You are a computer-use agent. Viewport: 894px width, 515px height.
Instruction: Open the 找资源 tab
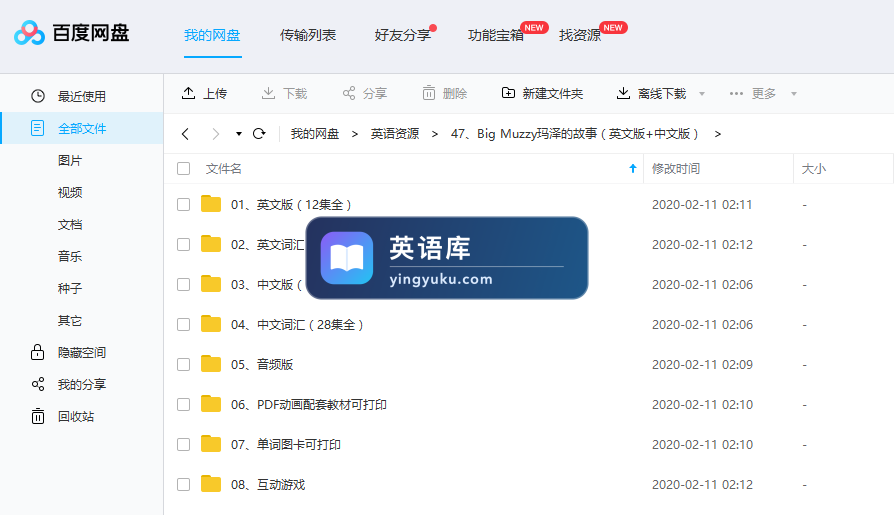click(x=580, y=35)
